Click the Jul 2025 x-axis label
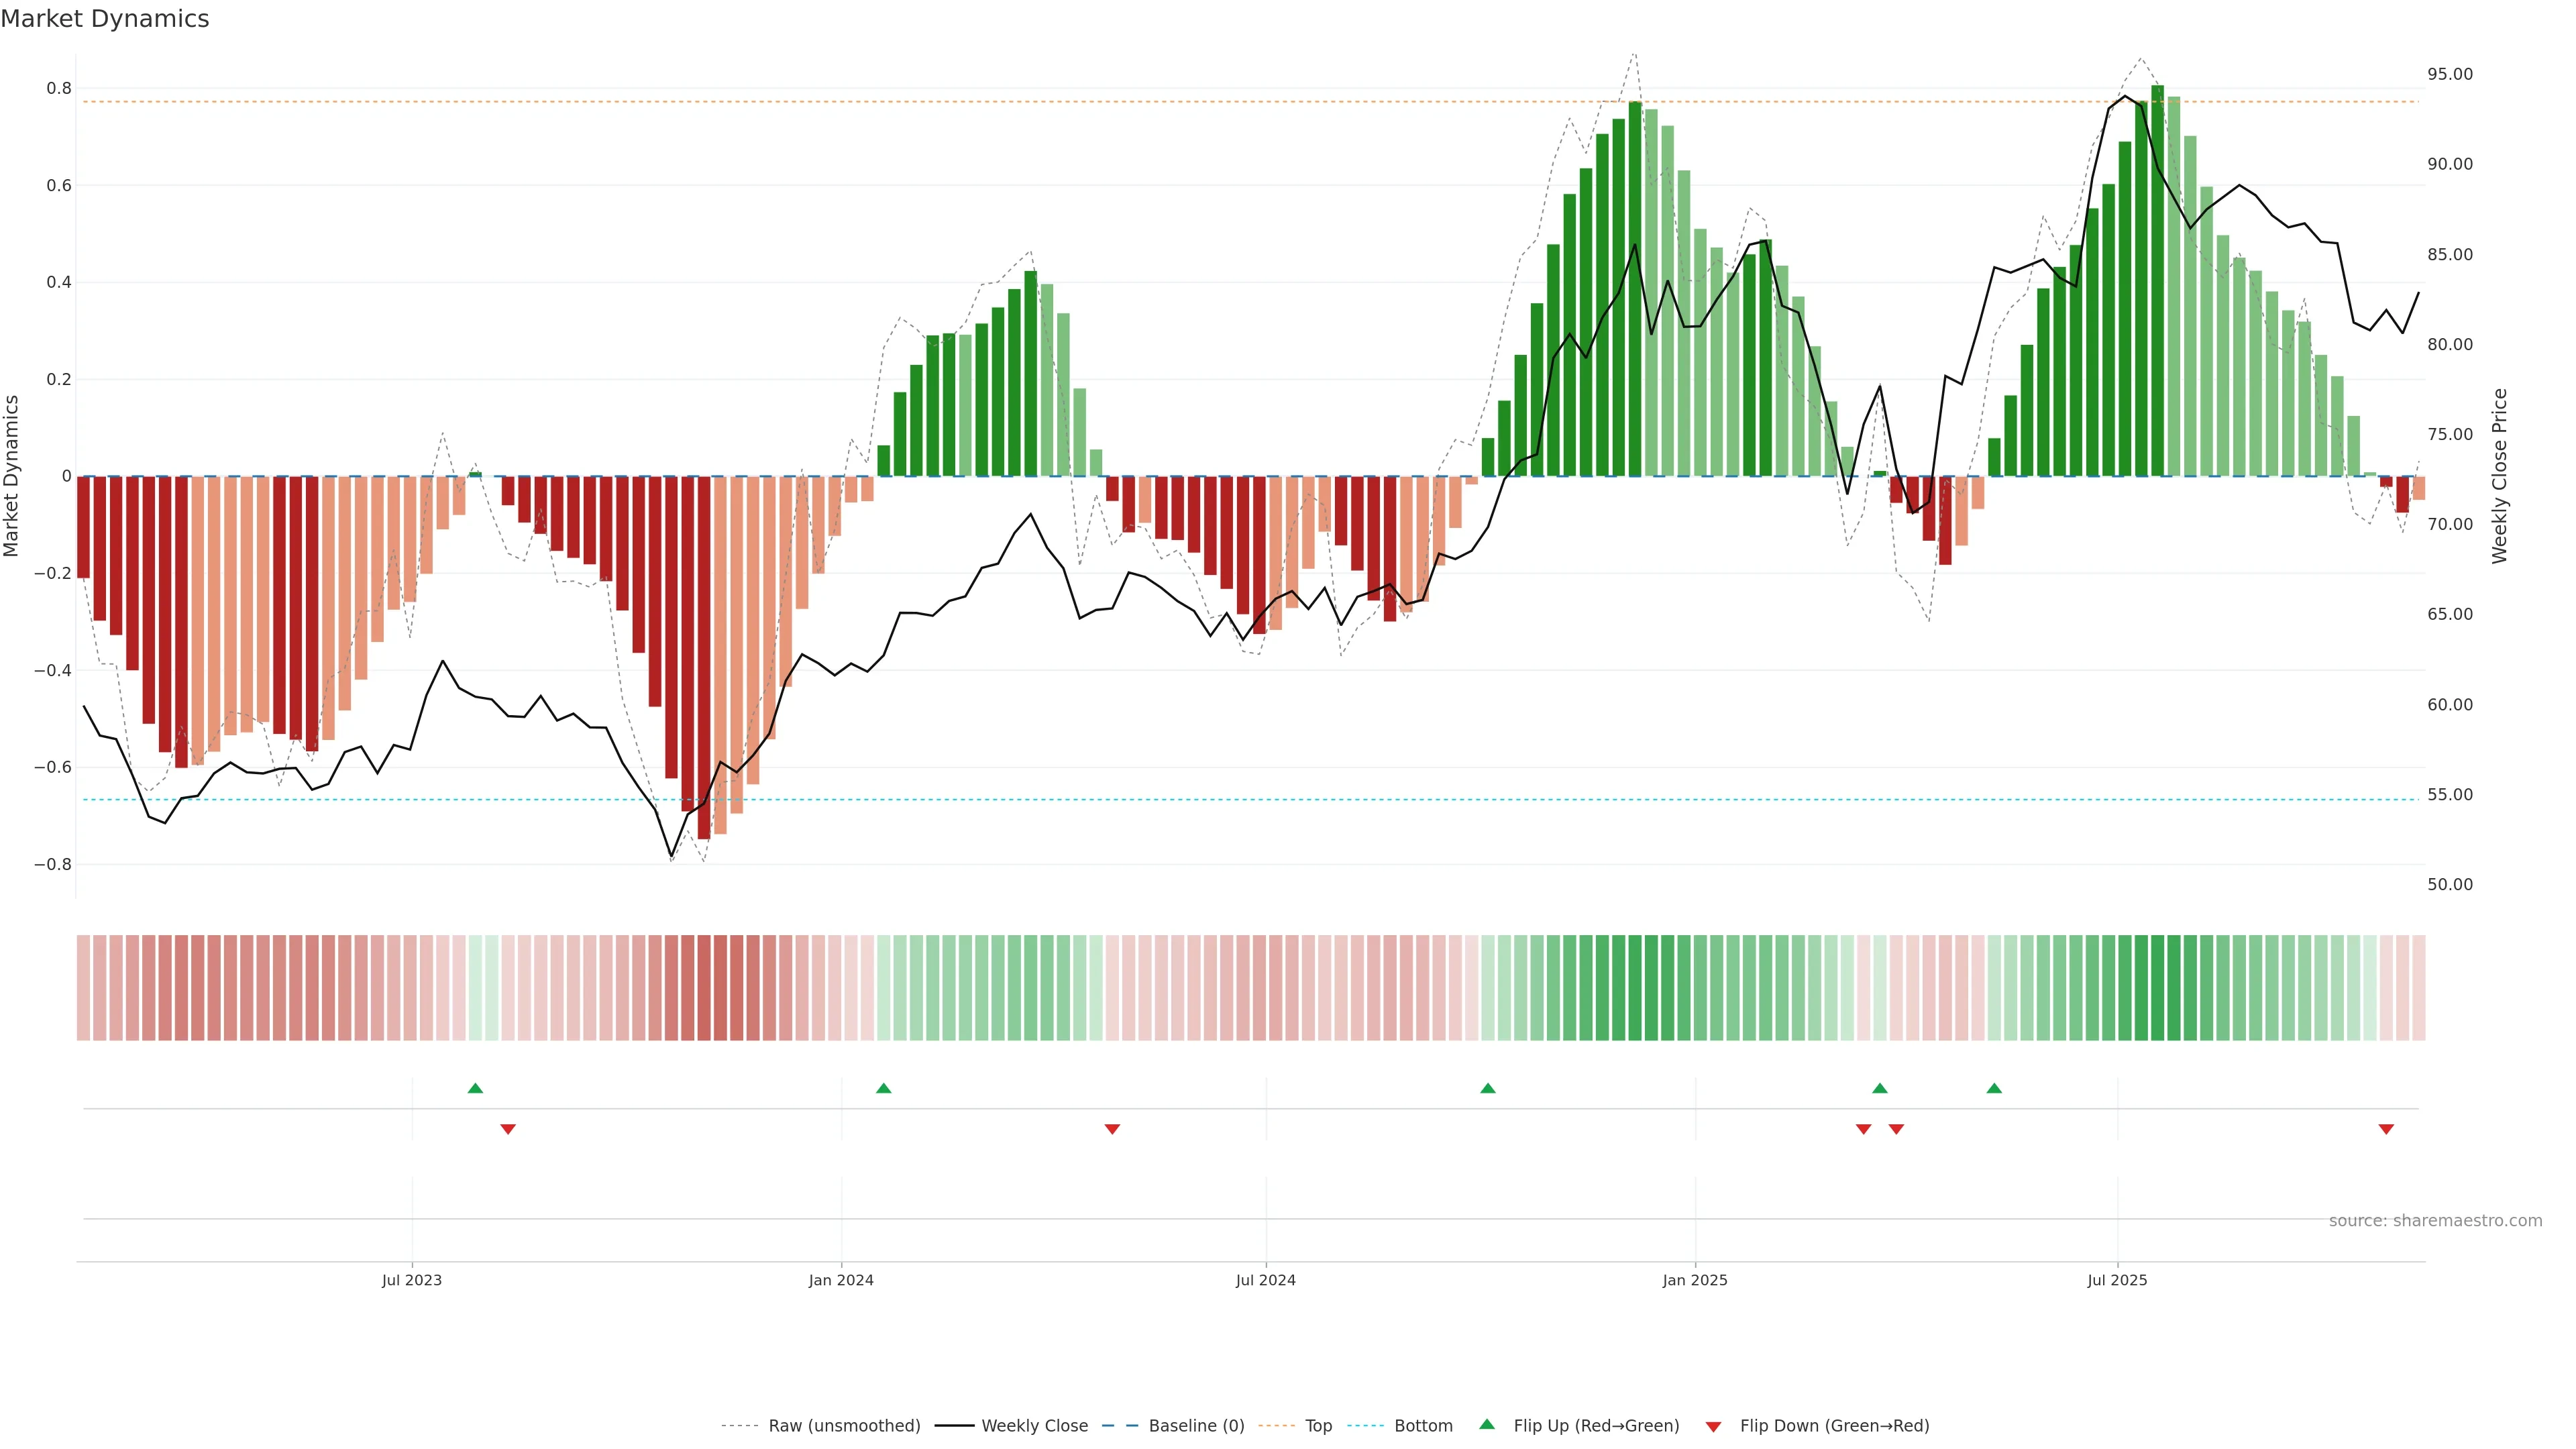Image resolution: width=2576 pixels, height=1449 pixels. [x=2117, y=1280]
